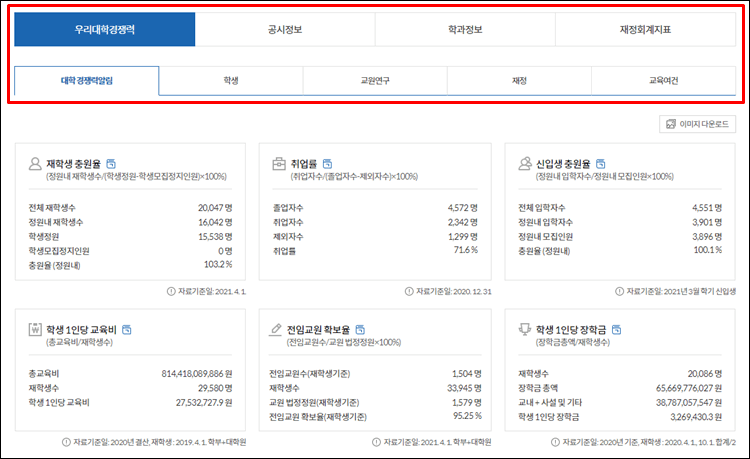Open detail icon next to 신입생 충원율
The width and height of the screenshot is (750, 459).
(601, 164)
